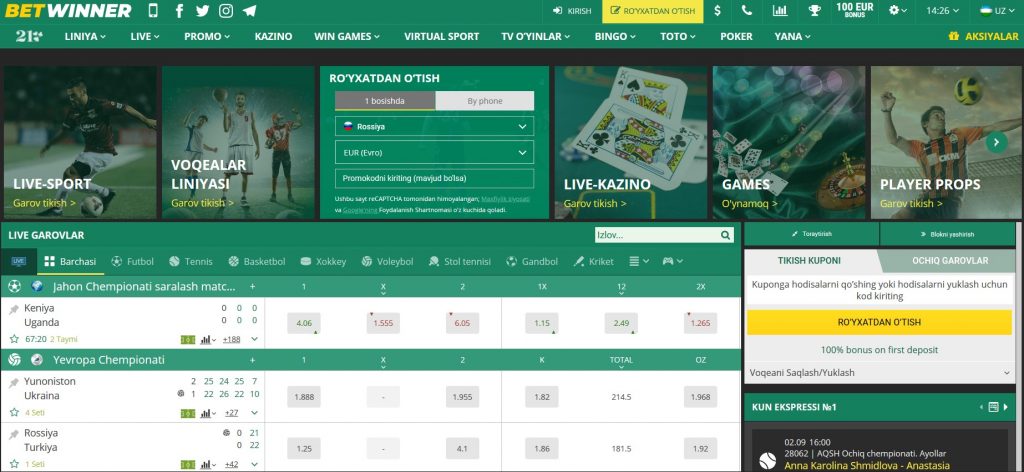The height and width of the screenshot is (472, 1024).
Task: Expand Jahon Chempionati plus button
Action: [x=253, y=287]
